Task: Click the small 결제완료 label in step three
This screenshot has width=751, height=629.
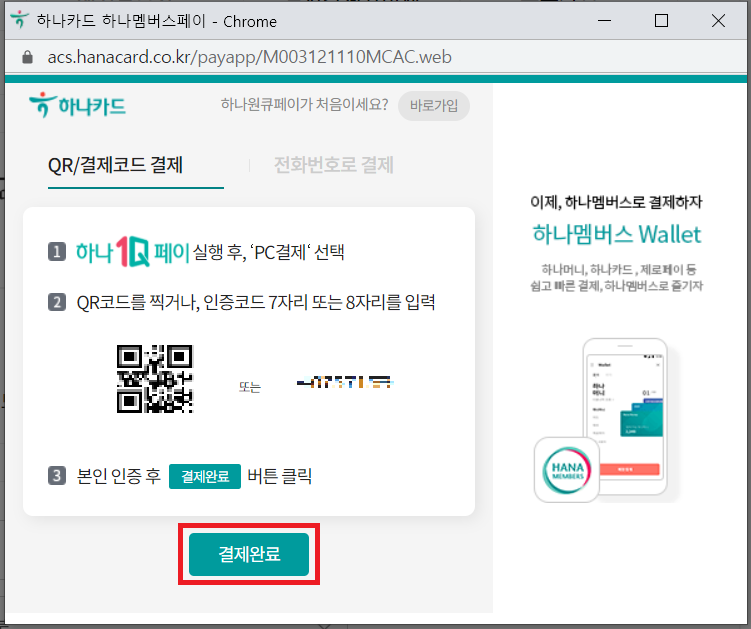Action: 205,476
